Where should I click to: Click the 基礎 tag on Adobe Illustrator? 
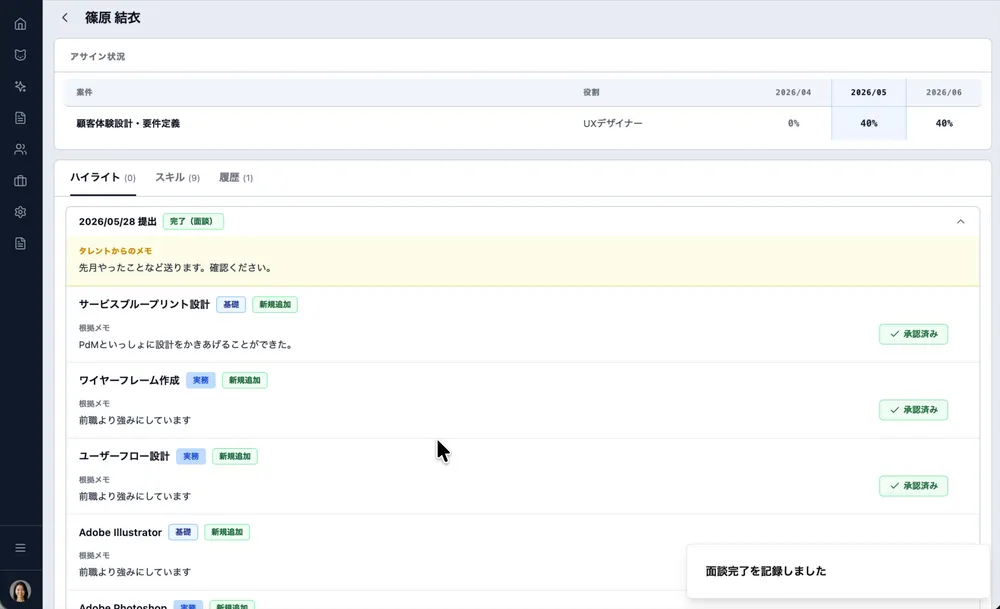pos(183,532)
